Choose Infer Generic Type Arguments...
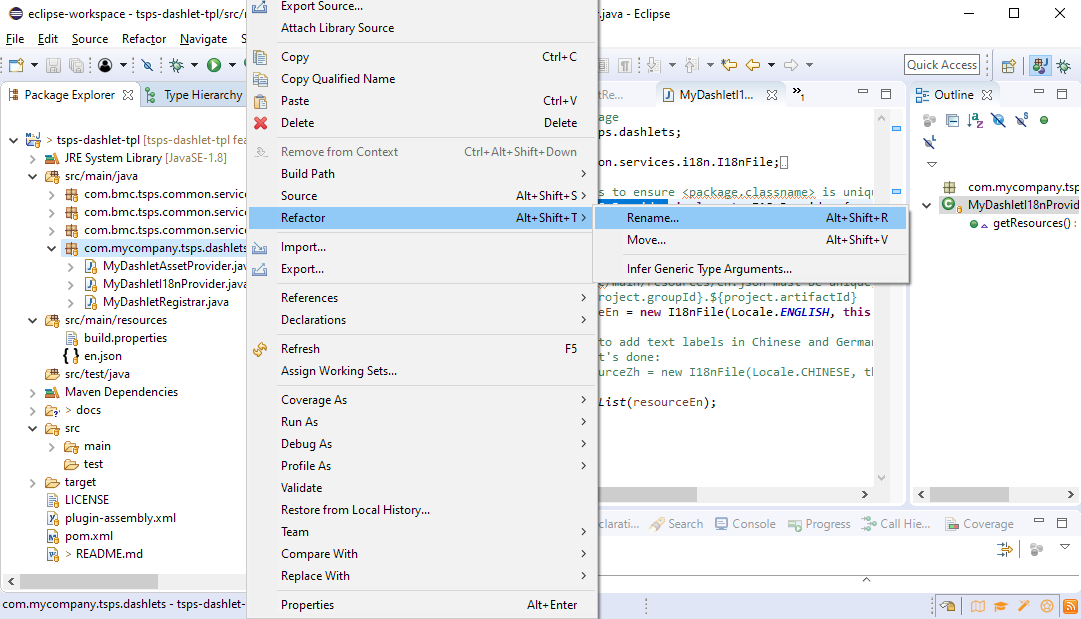 point(750,269)
